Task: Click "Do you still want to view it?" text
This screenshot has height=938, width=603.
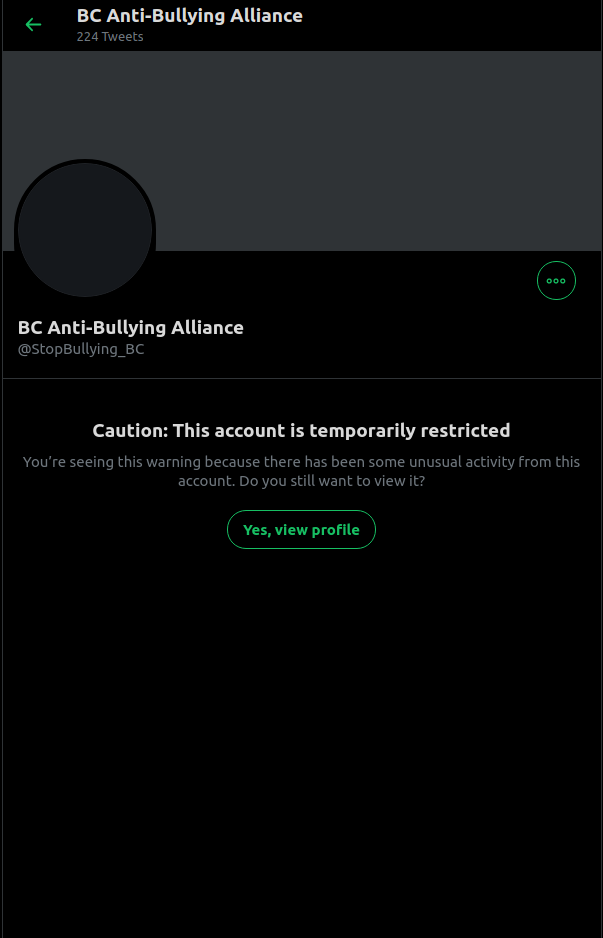Action: point(332,481)
